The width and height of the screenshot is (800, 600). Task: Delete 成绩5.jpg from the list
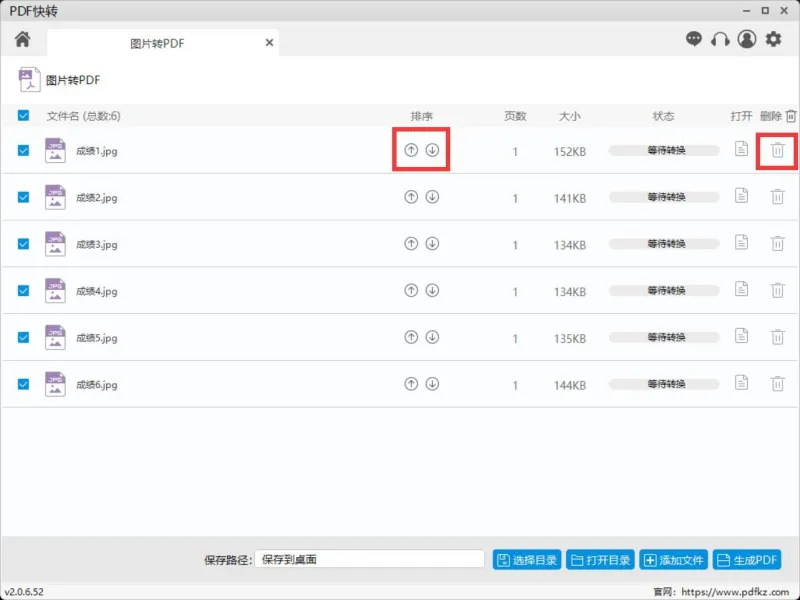[778, 337]
